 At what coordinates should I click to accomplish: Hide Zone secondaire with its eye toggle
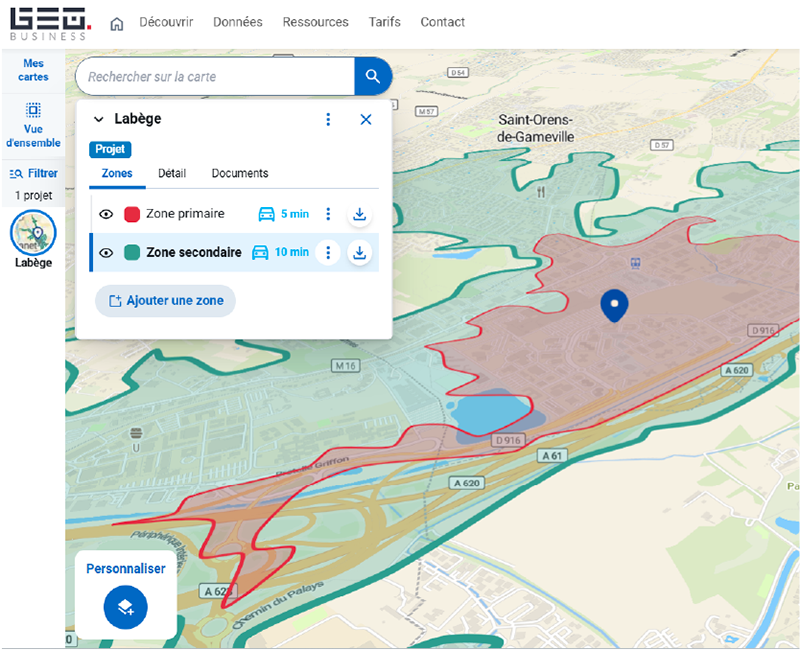point(105,252)
